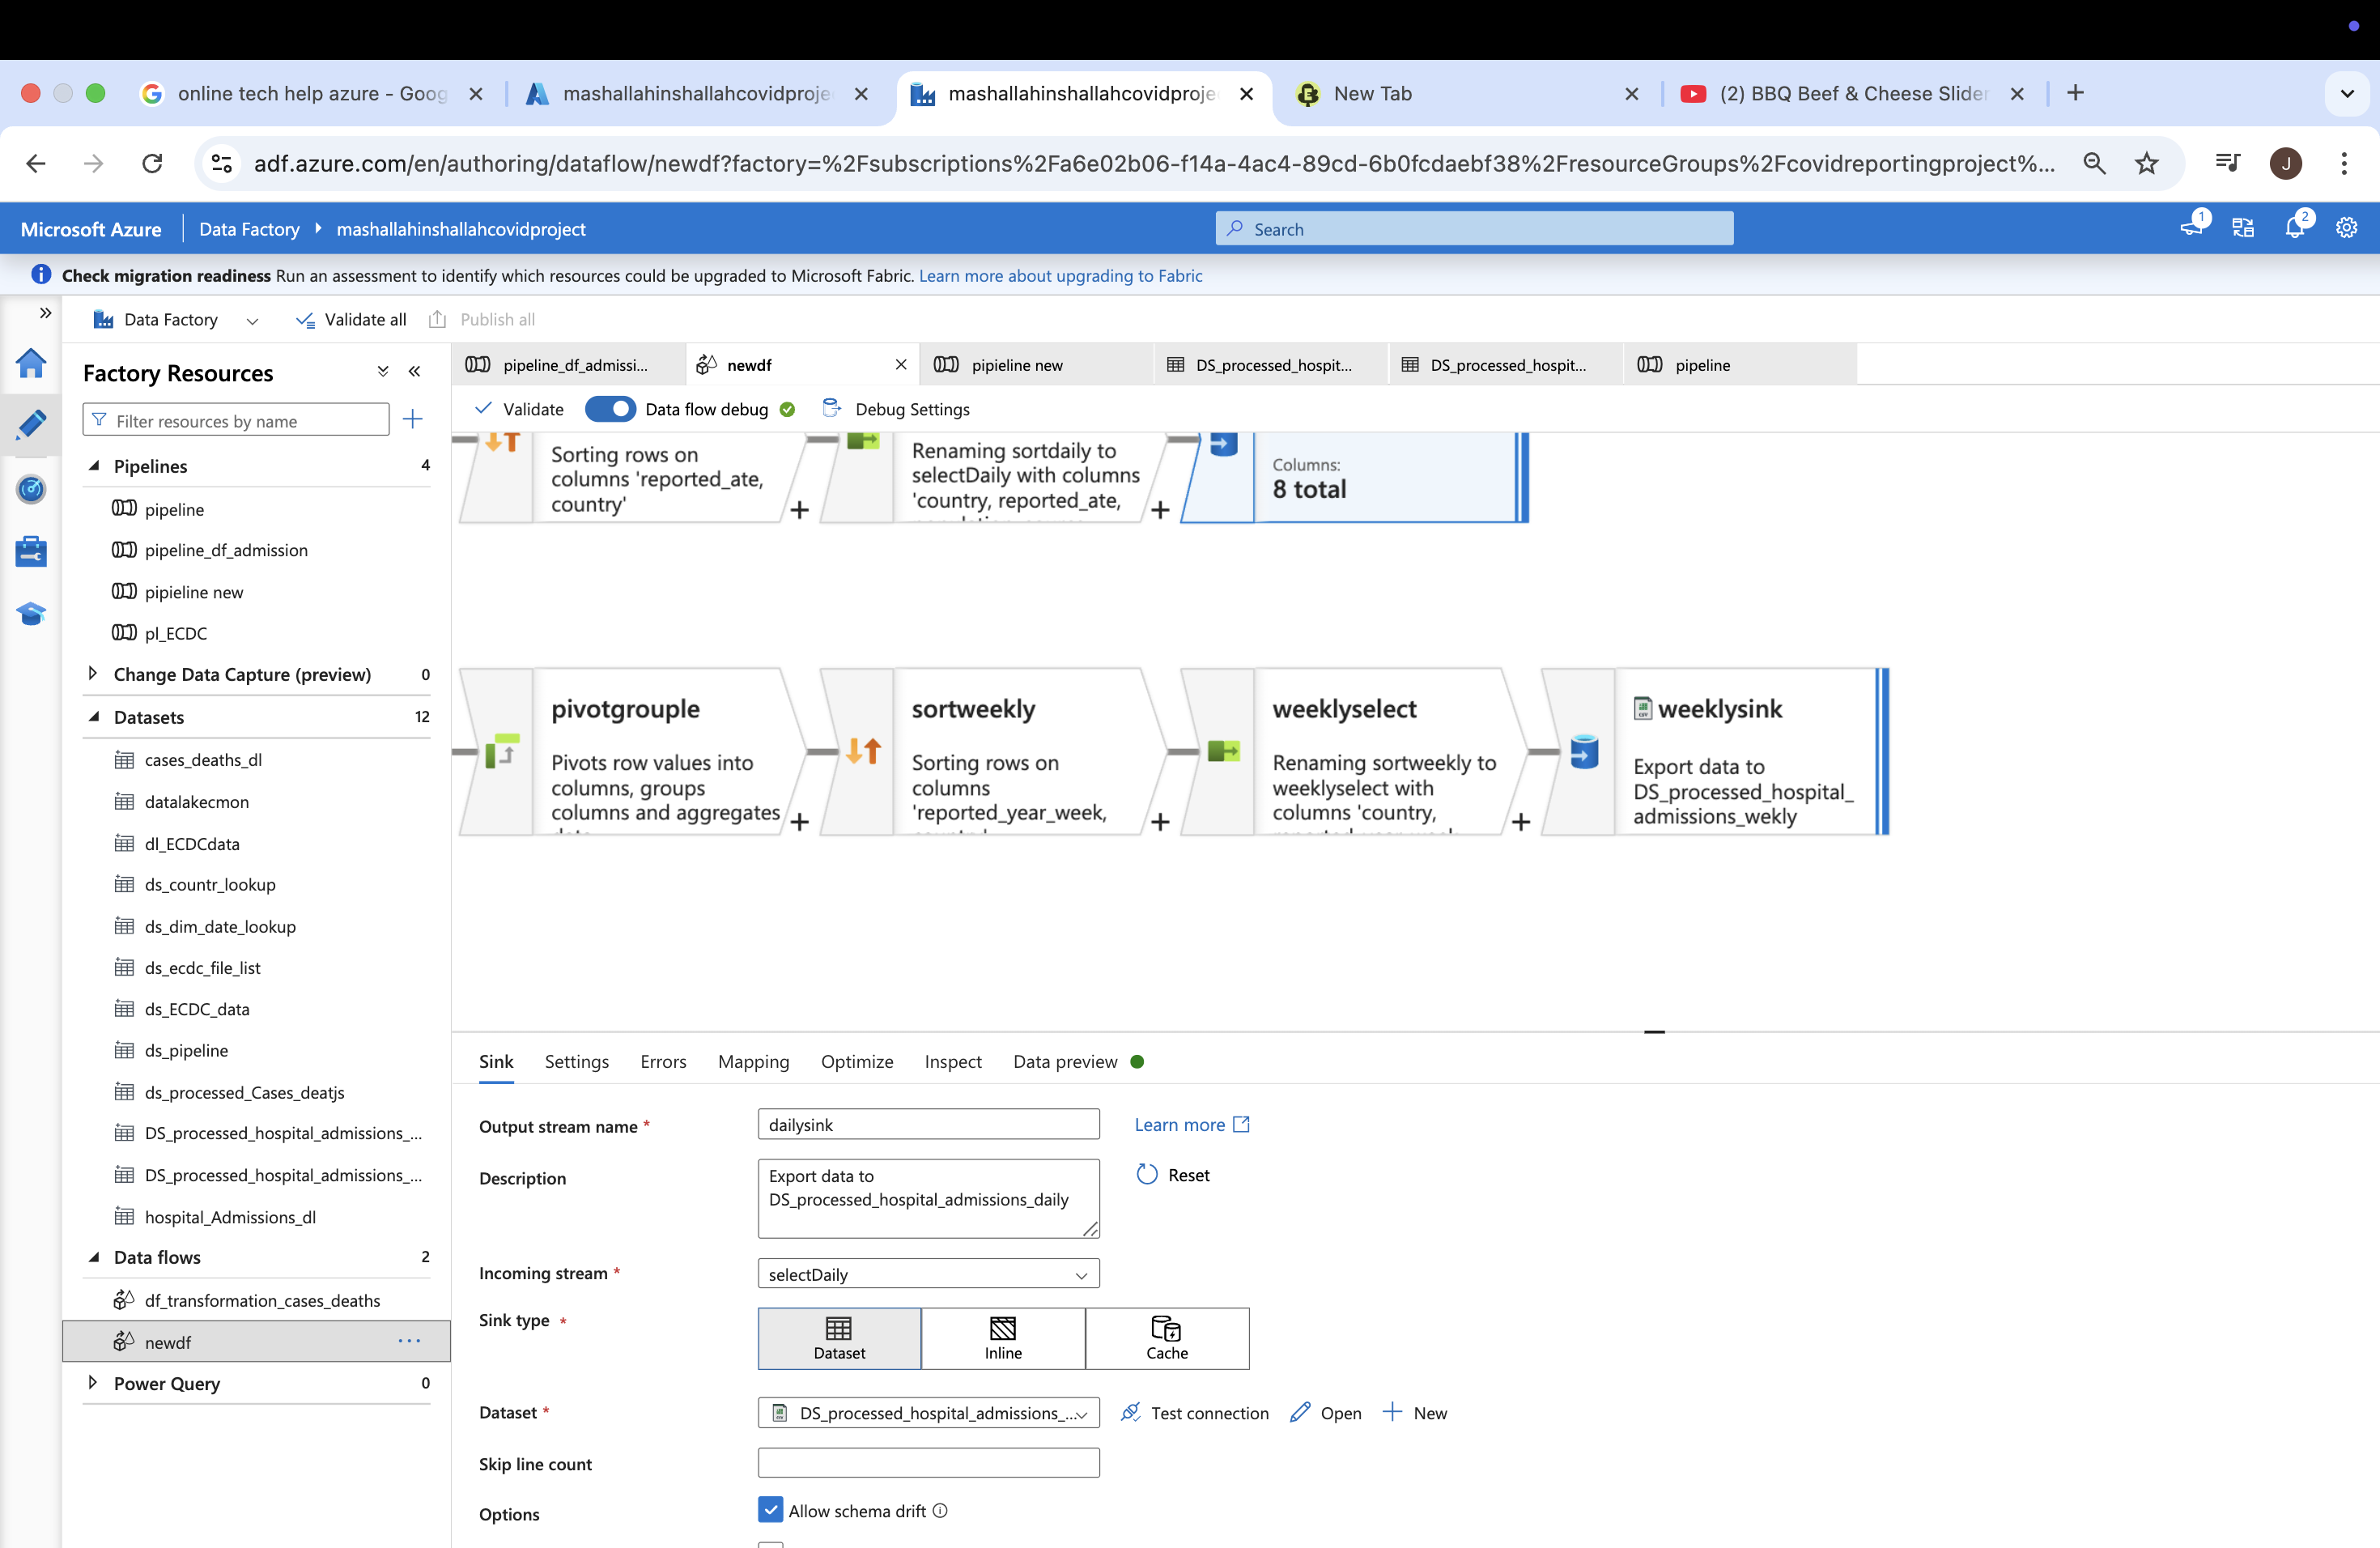Switch to the pipeline new tab
2380x1548 pixels.
point(1018,364)
